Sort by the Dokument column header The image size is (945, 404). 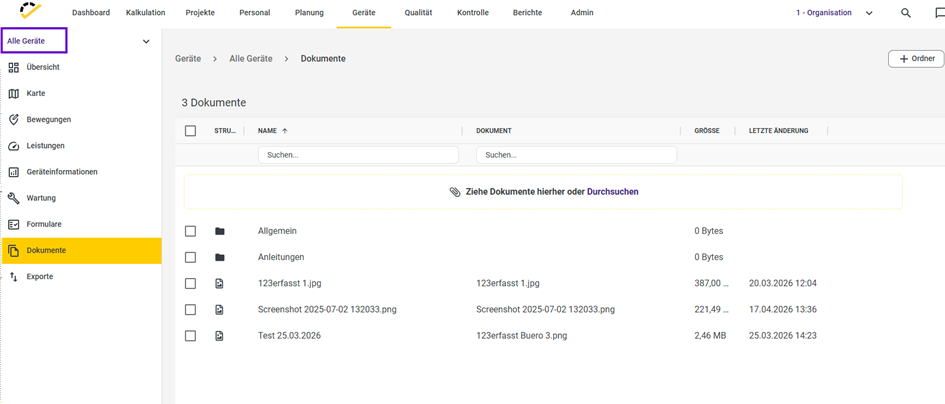click(494, 131)
